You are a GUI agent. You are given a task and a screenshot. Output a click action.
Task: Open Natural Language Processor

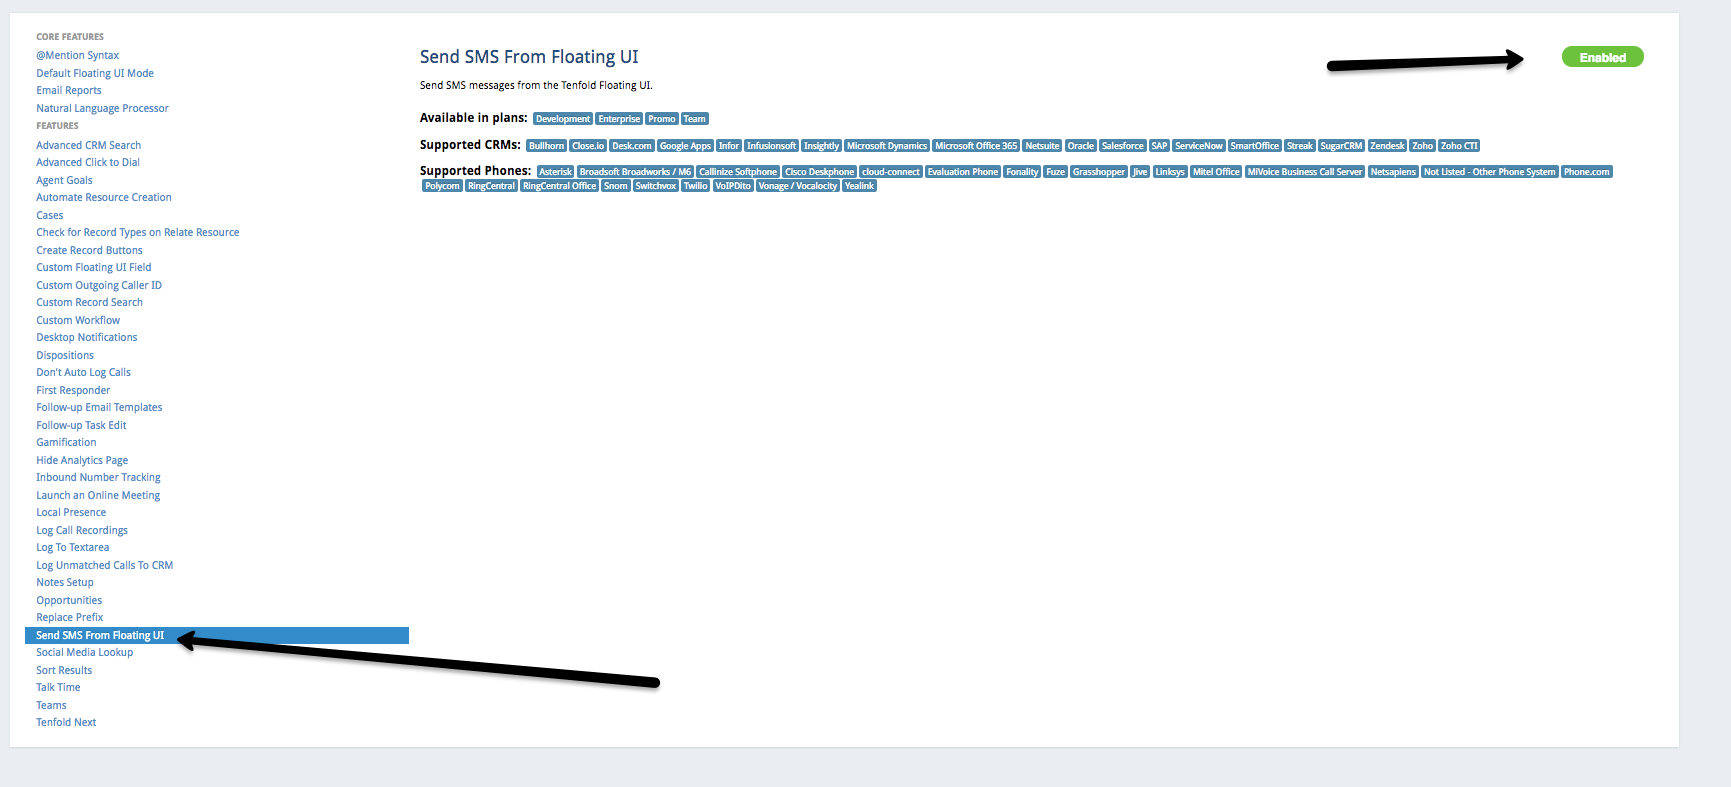pyautogui.click(x=102, y=108)
